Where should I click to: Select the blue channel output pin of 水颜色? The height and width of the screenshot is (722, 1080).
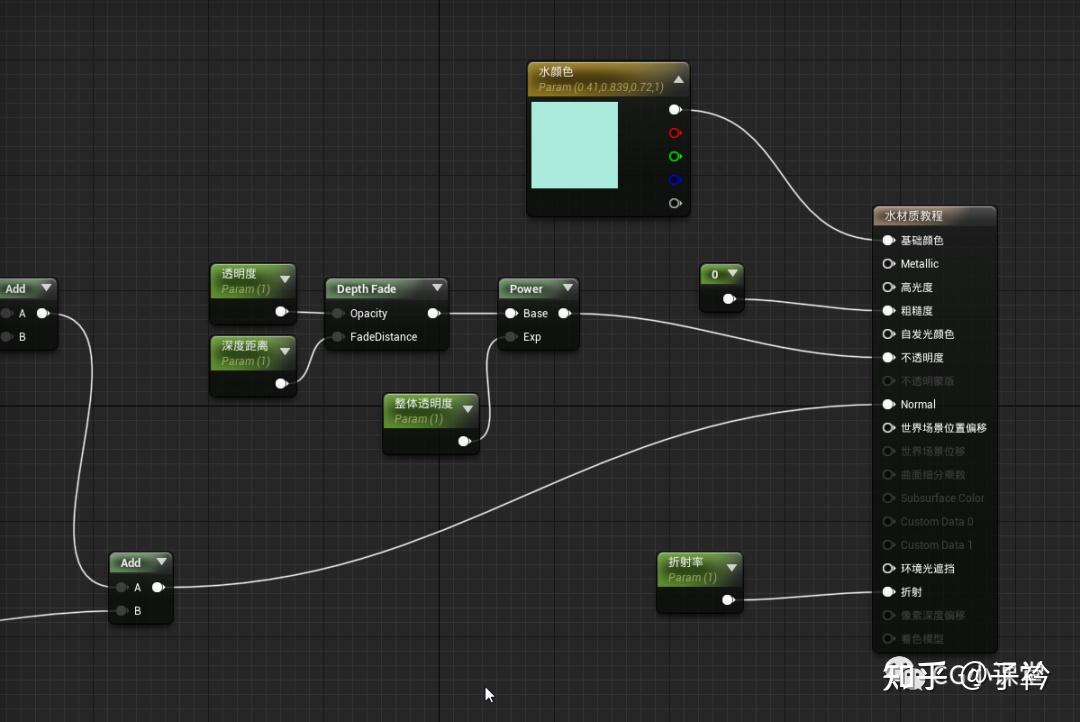click(675, 179)
